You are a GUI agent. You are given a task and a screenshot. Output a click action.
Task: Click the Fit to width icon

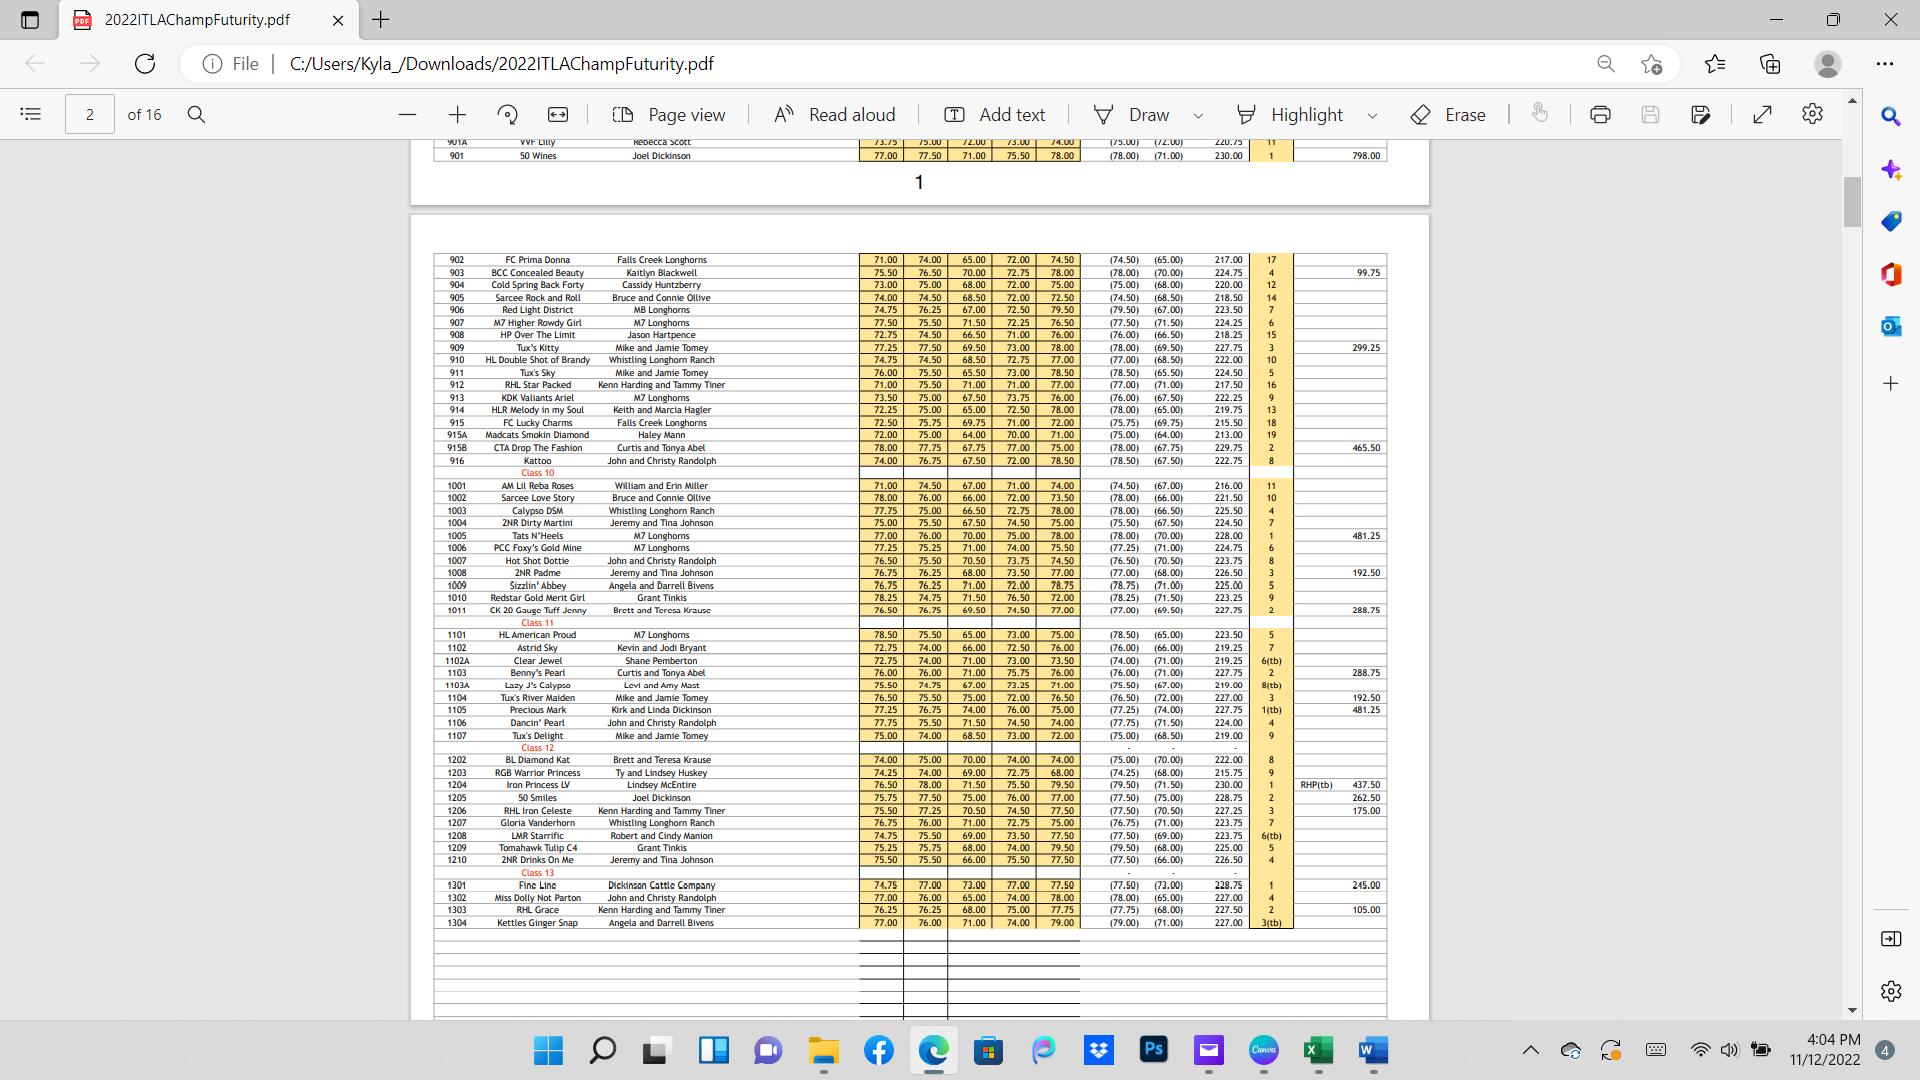558,114
